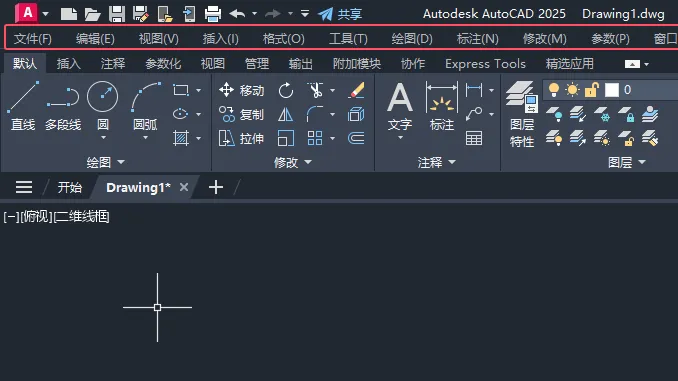Select the Circle (圆) tool
Screen dimensions: 678x381
click(102, 106)
